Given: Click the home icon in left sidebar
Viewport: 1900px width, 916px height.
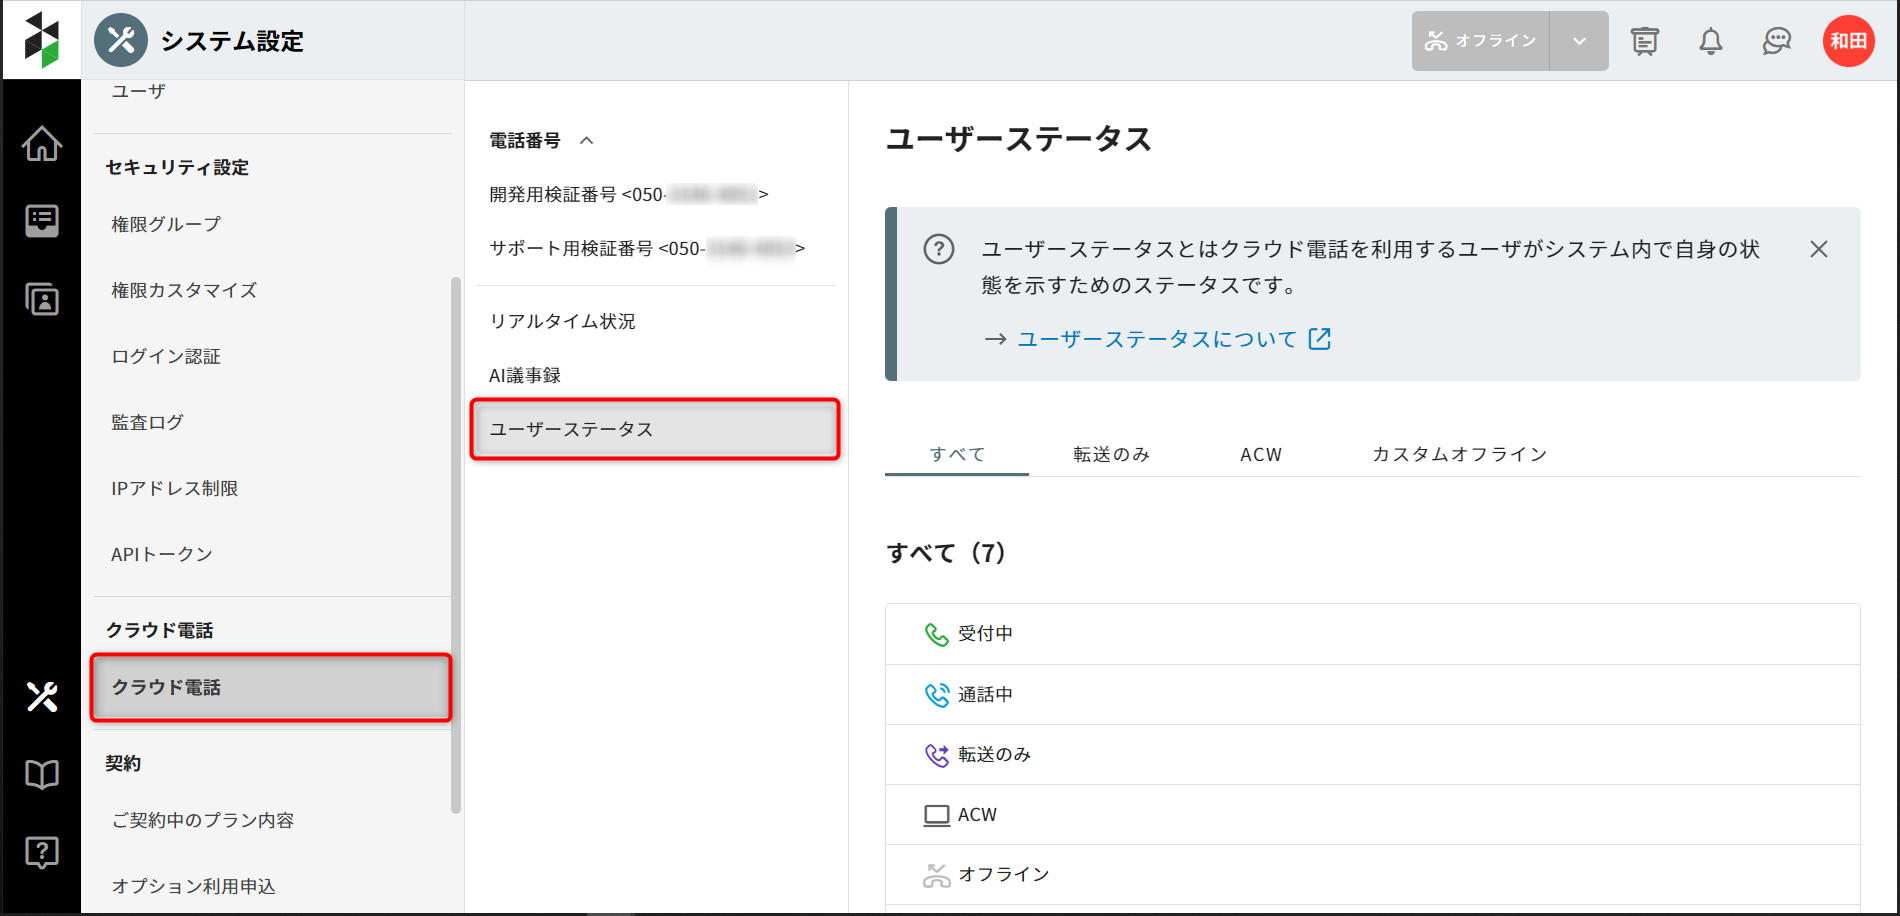Looking at the screenshot, I should [x=42, y=144].
